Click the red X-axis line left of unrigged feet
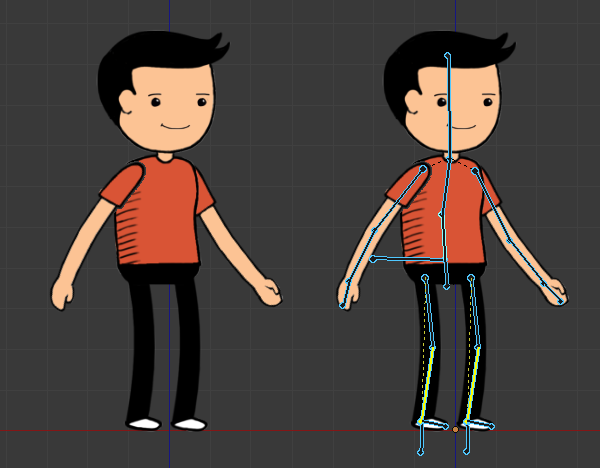This screenshot has height=468, width=600. (x=60, y=431)
